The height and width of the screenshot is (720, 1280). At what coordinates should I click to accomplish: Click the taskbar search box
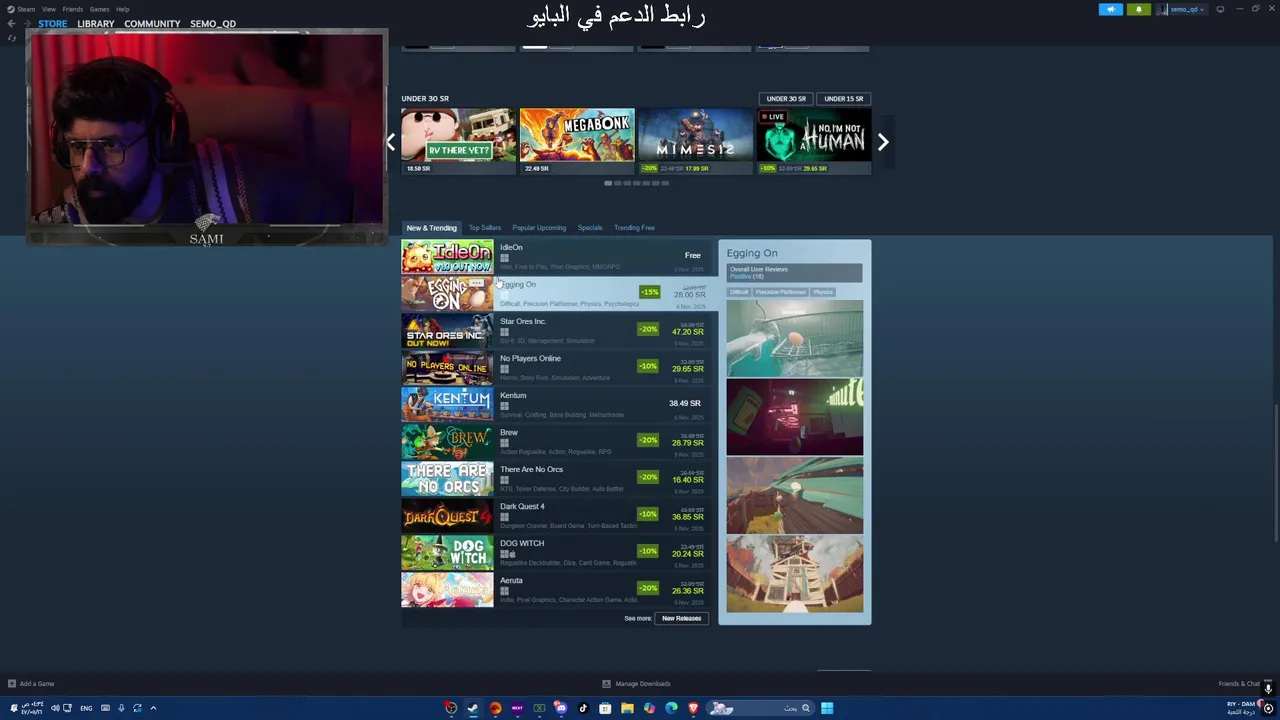tap(760, 708)
